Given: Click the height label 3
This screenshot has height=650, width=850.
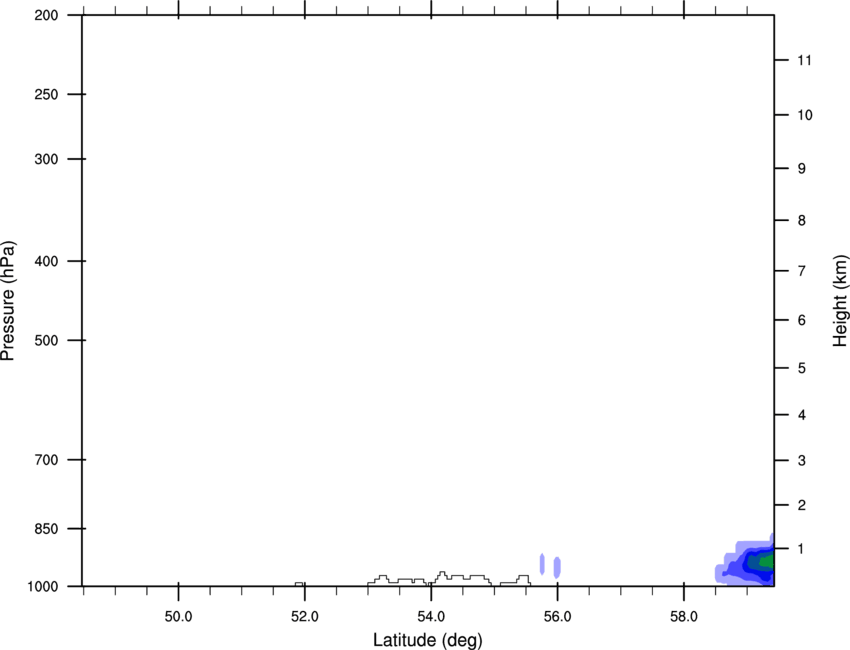Looking at the screenshot, I should pos(802,461).
